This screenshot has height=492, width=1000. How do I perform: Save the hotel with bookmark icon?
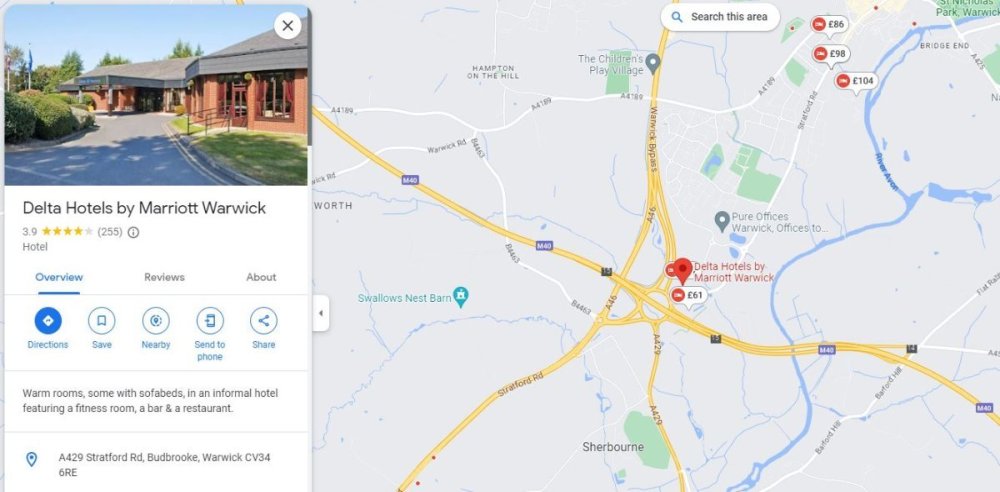click(101, 320)
